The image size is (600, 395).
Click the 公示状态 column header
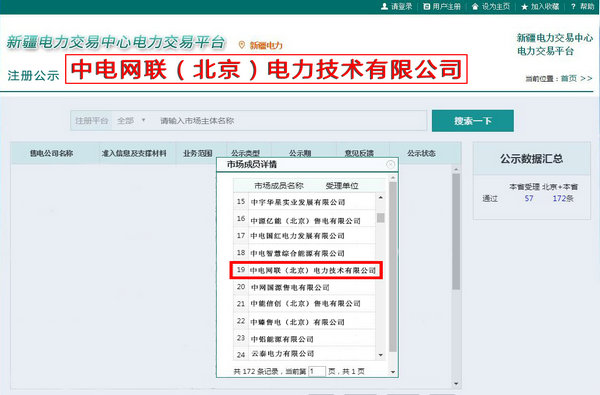[421, 153]
